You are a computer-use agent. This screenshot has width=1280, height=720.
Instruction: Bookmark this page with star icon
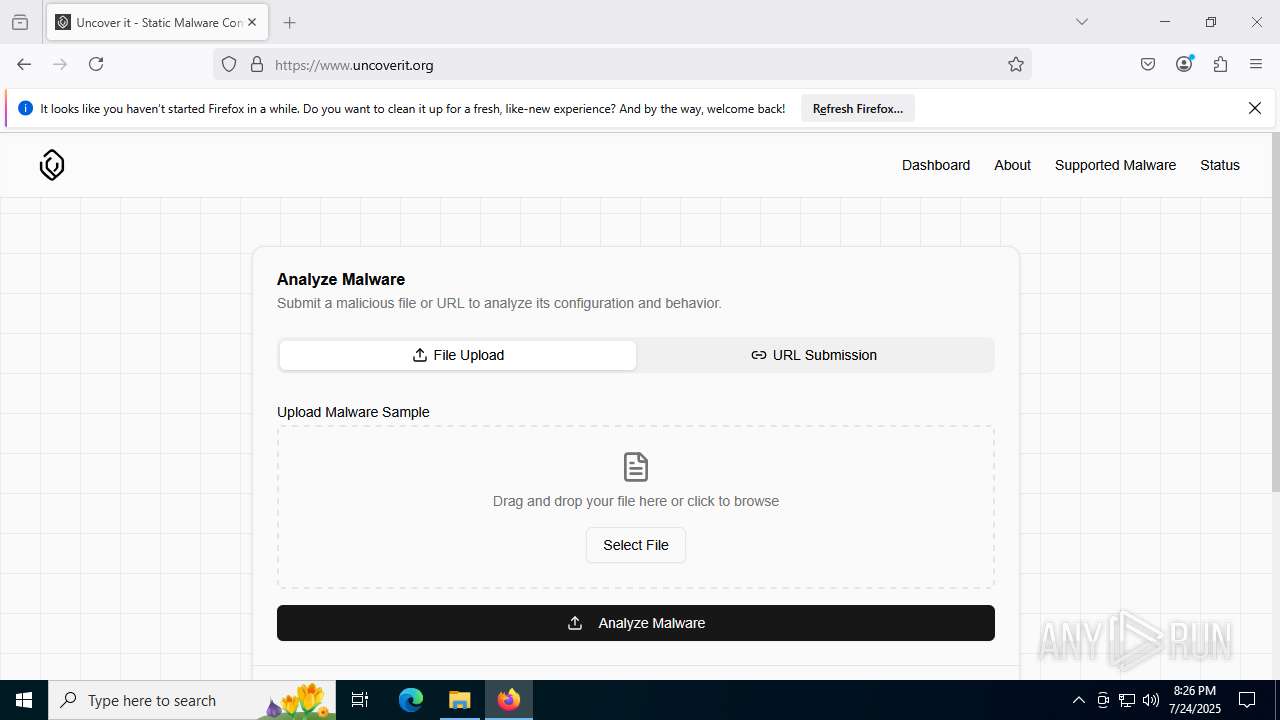[x=1016, y=65]
